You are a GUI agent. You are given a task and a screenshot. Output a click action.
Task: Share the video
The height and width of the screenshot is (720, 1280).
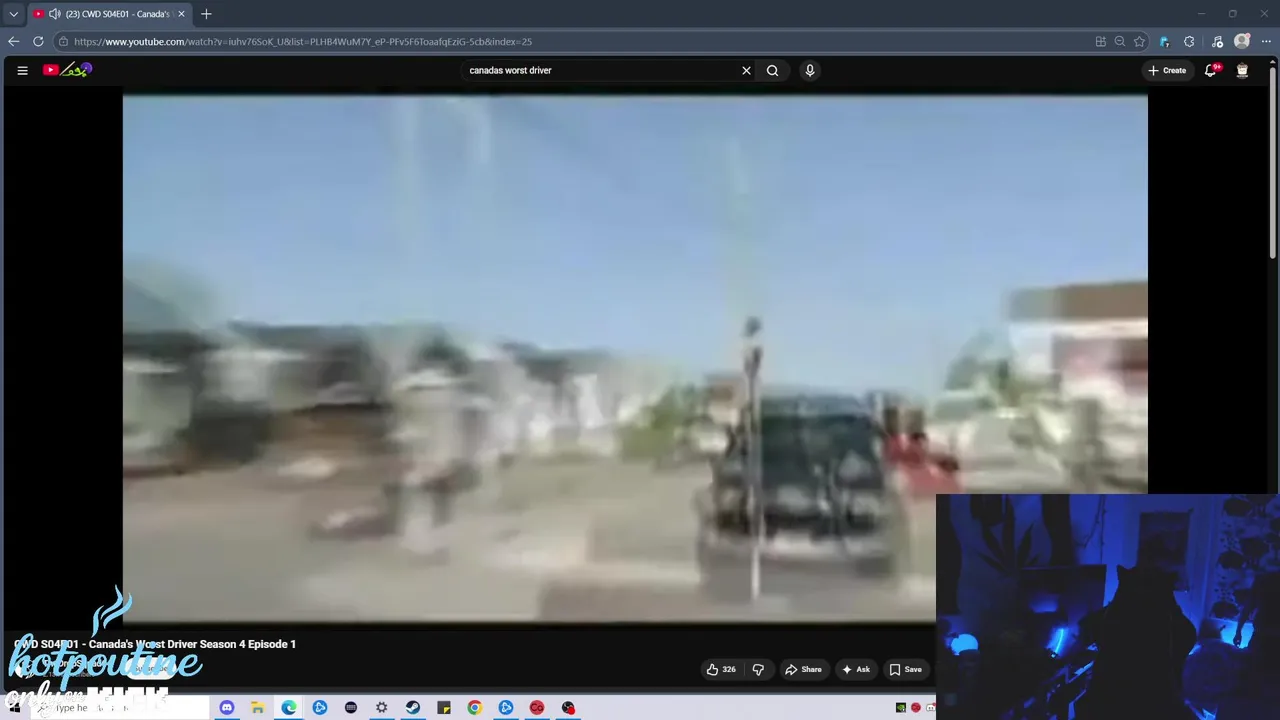pyautogui.click(x=803, y=669)
